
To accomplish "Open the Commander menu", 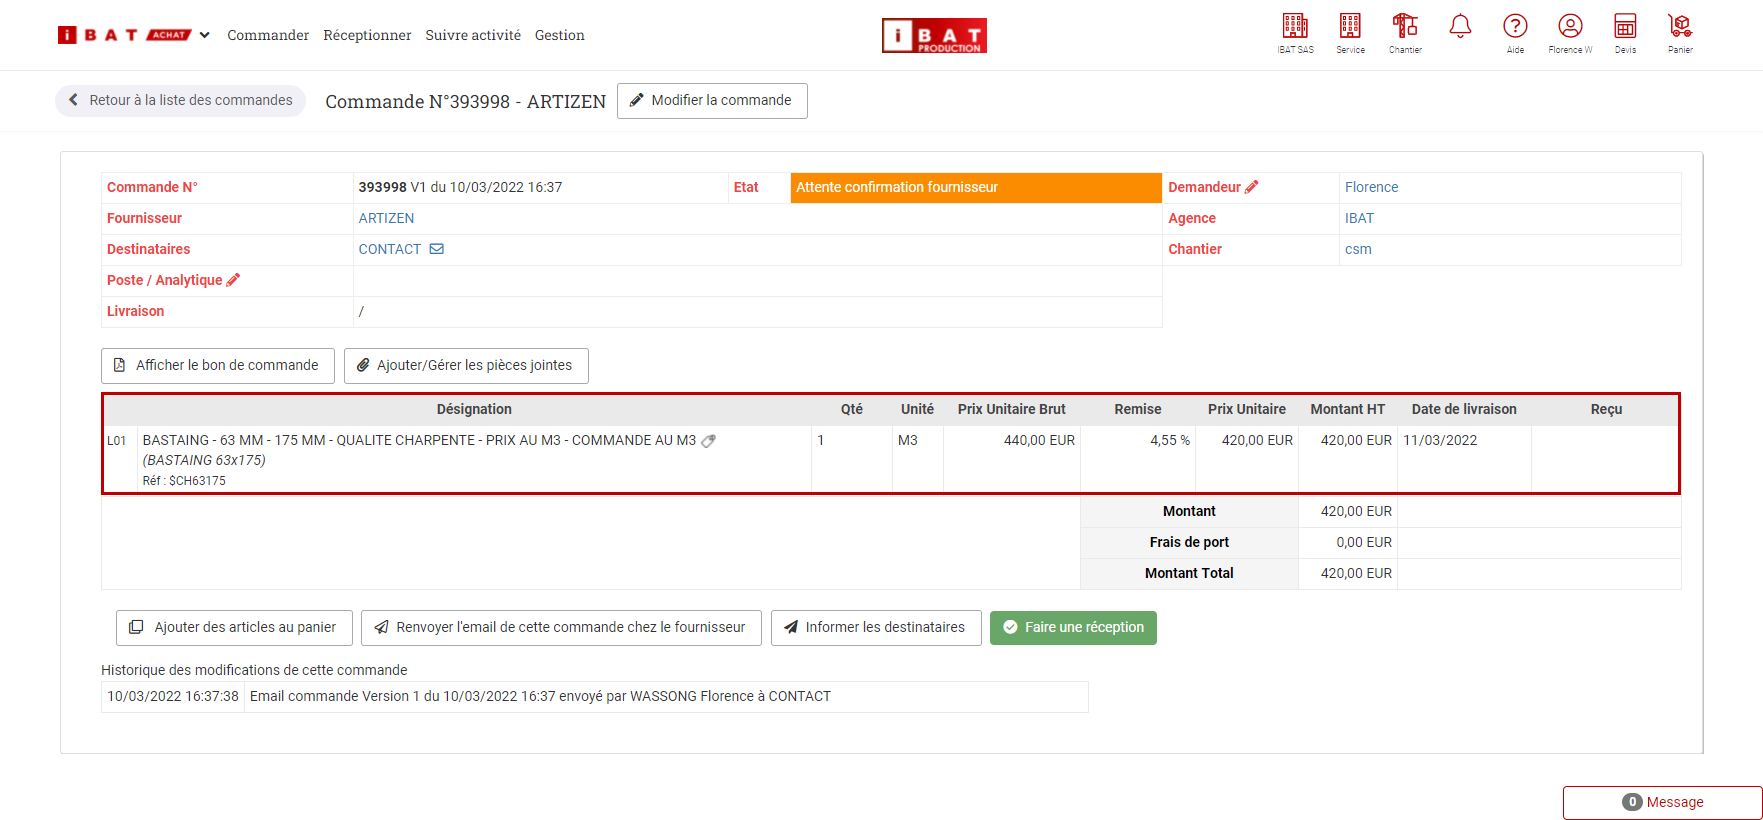I will (268, 35).
